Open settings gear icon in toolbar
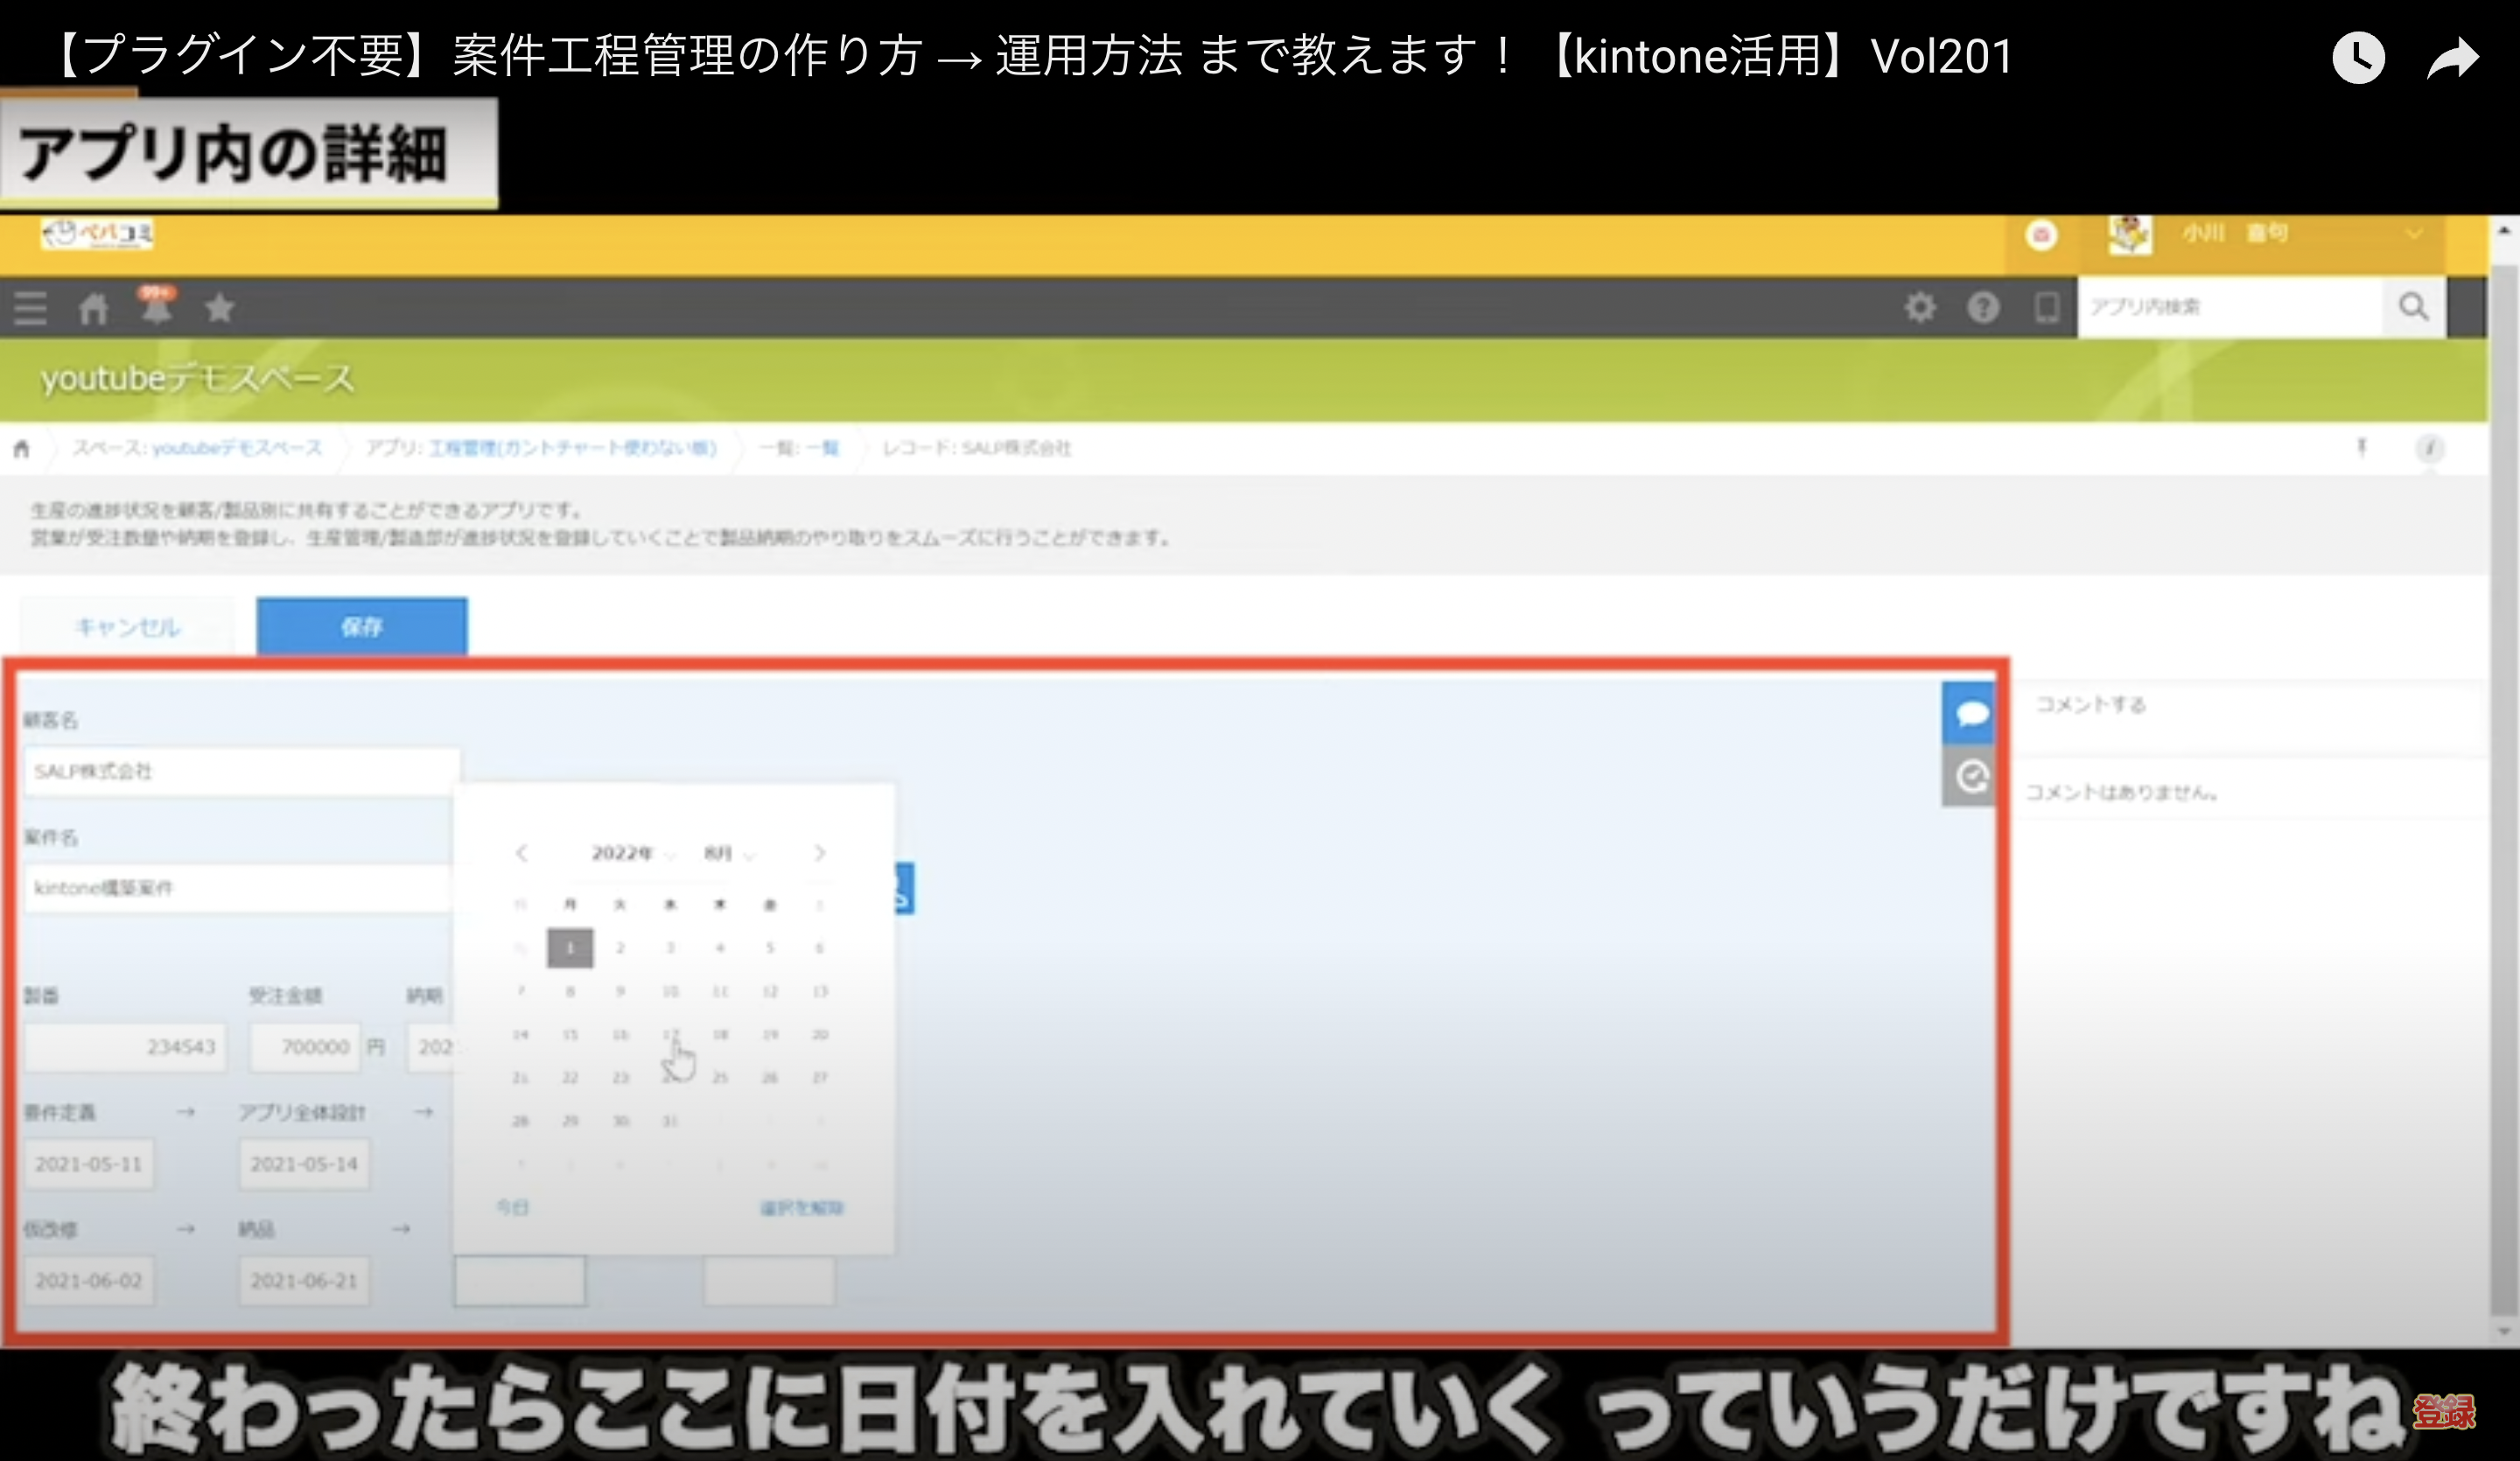 coord(1919,307)
